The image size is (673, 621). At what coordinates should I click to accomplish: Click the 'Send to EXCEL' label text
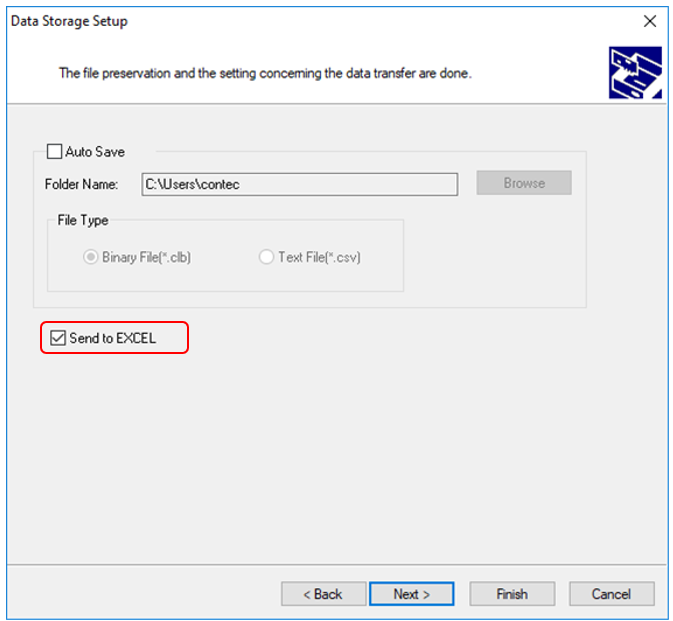coord(113,338)
